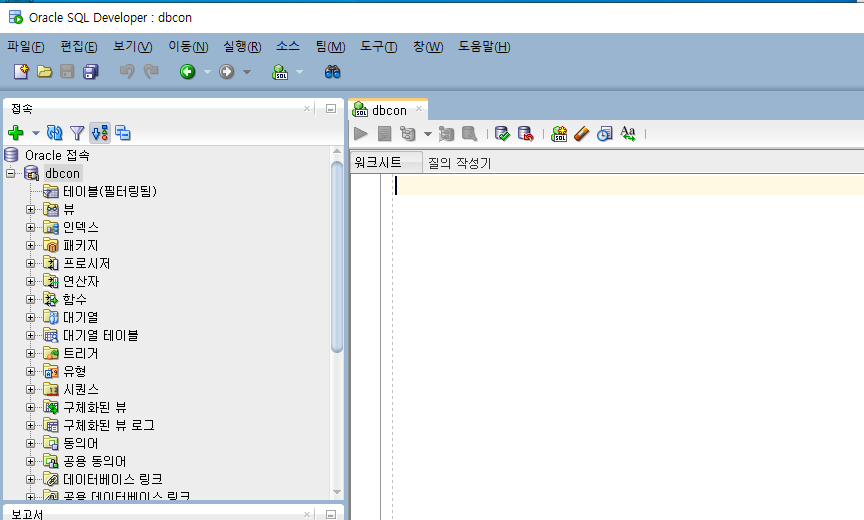Refresh the connections tree
Viewport: 864px width, 520px height.
(x=55, y=133)
